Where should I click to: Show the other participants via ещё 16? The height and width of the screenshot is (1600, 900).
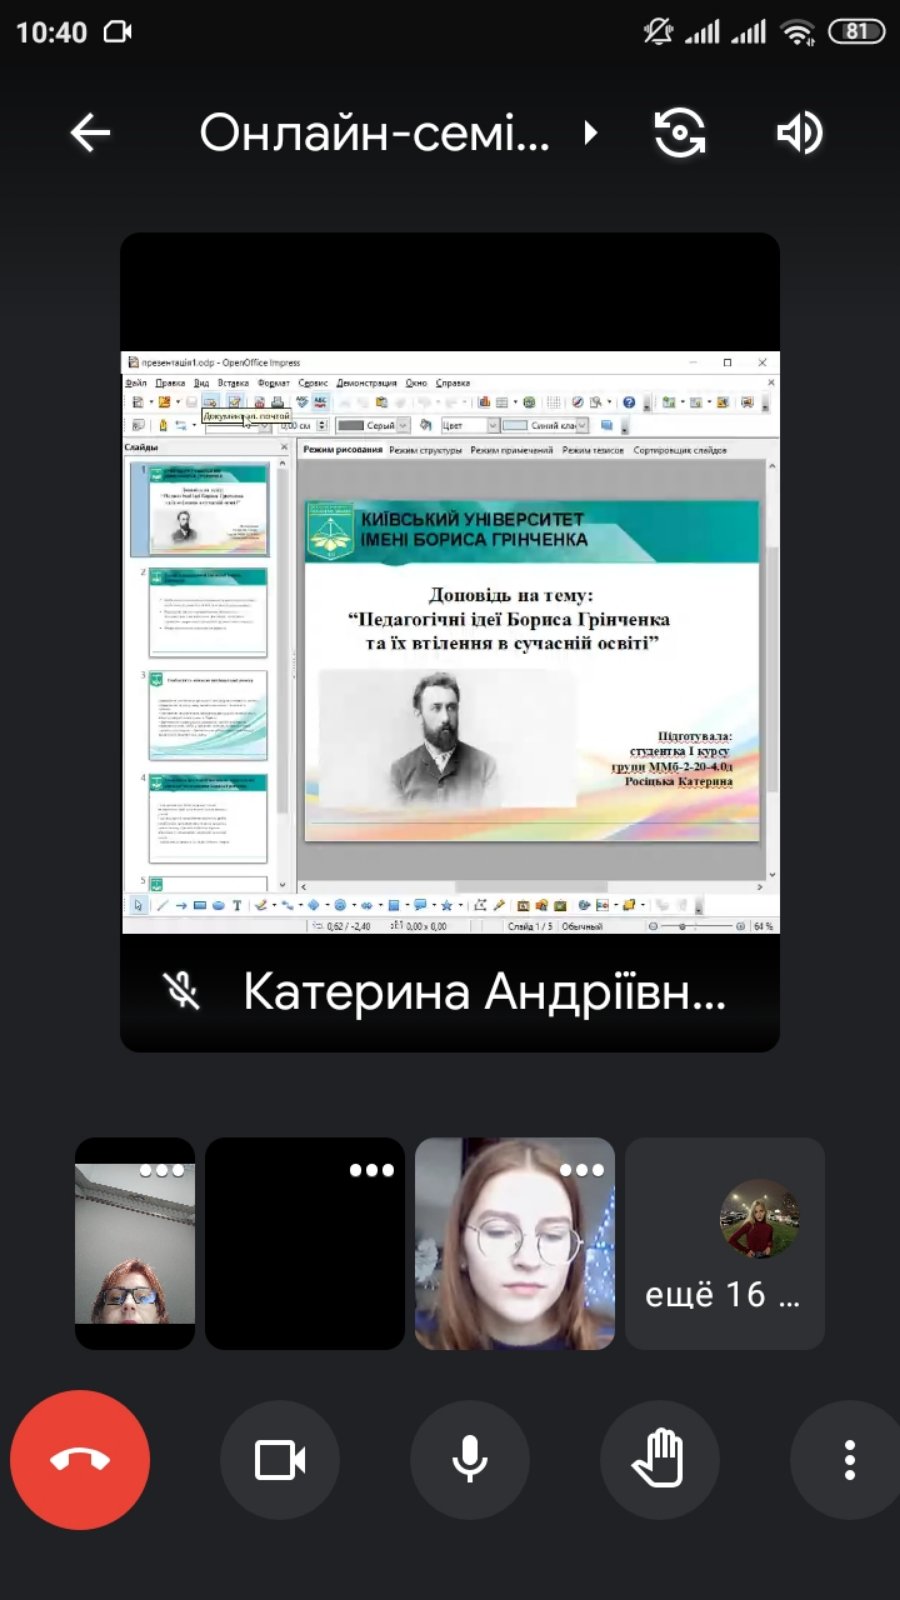tap(724, 1295)
